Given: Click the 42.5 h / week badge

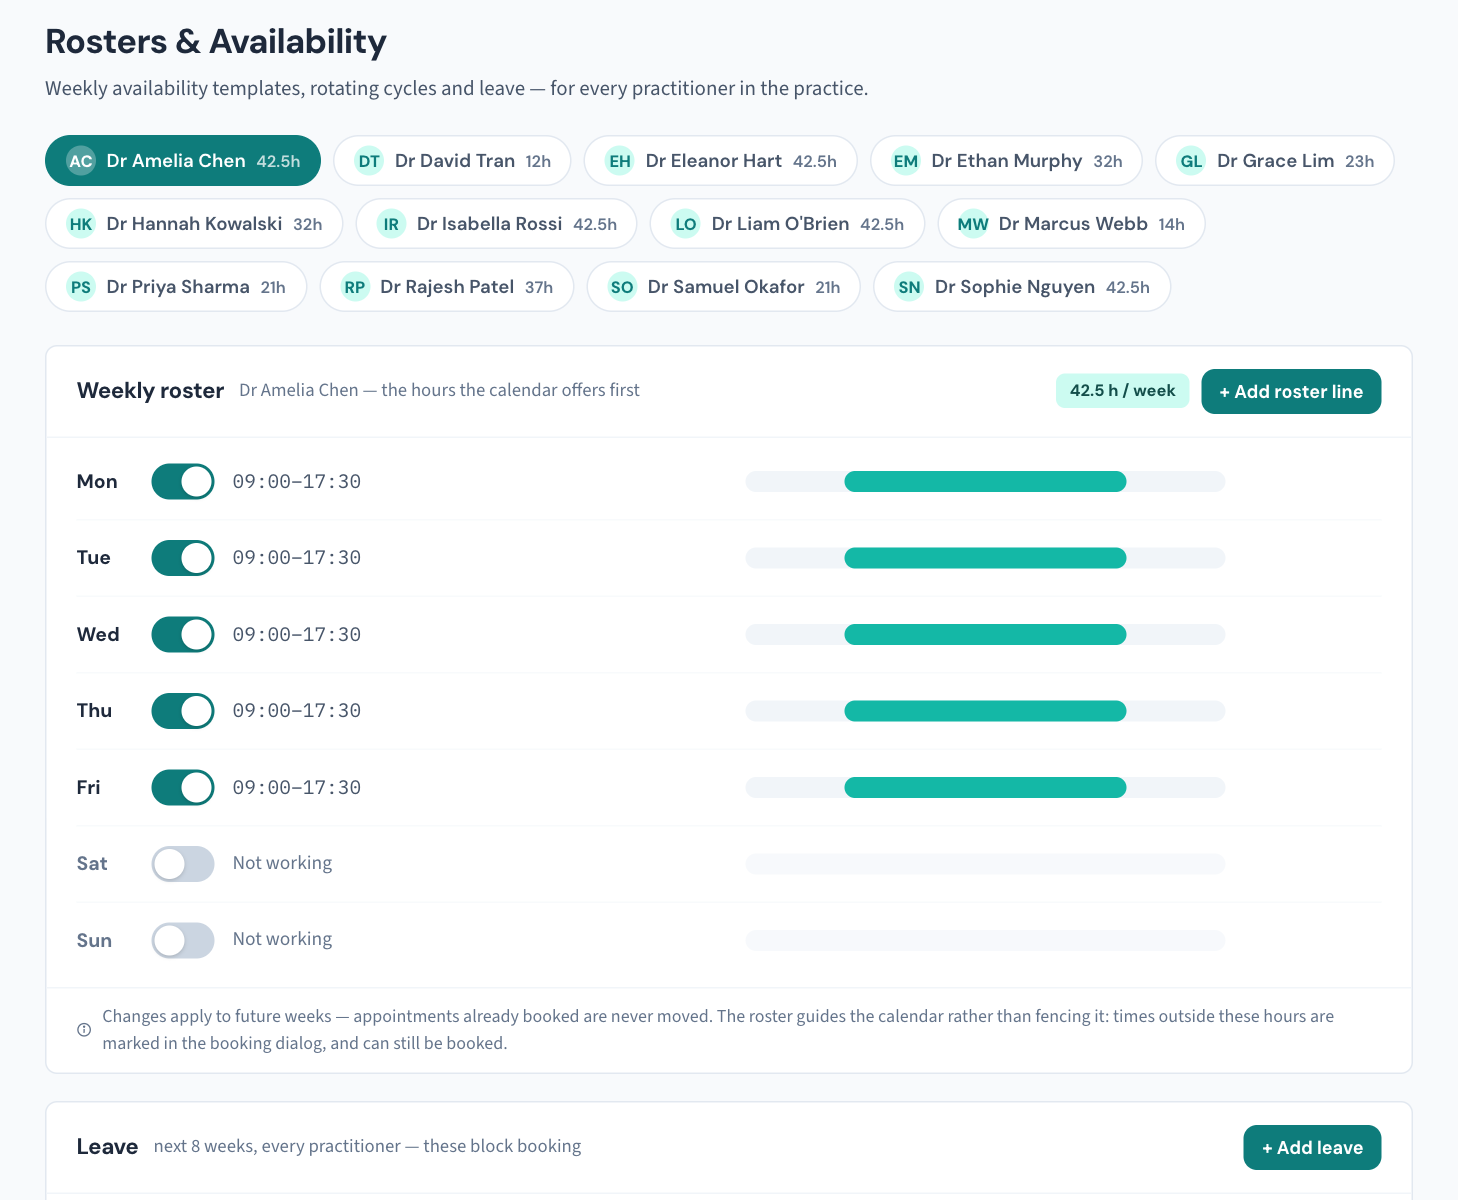Looking at the screenshot, I should click(x=1122, y=391).
